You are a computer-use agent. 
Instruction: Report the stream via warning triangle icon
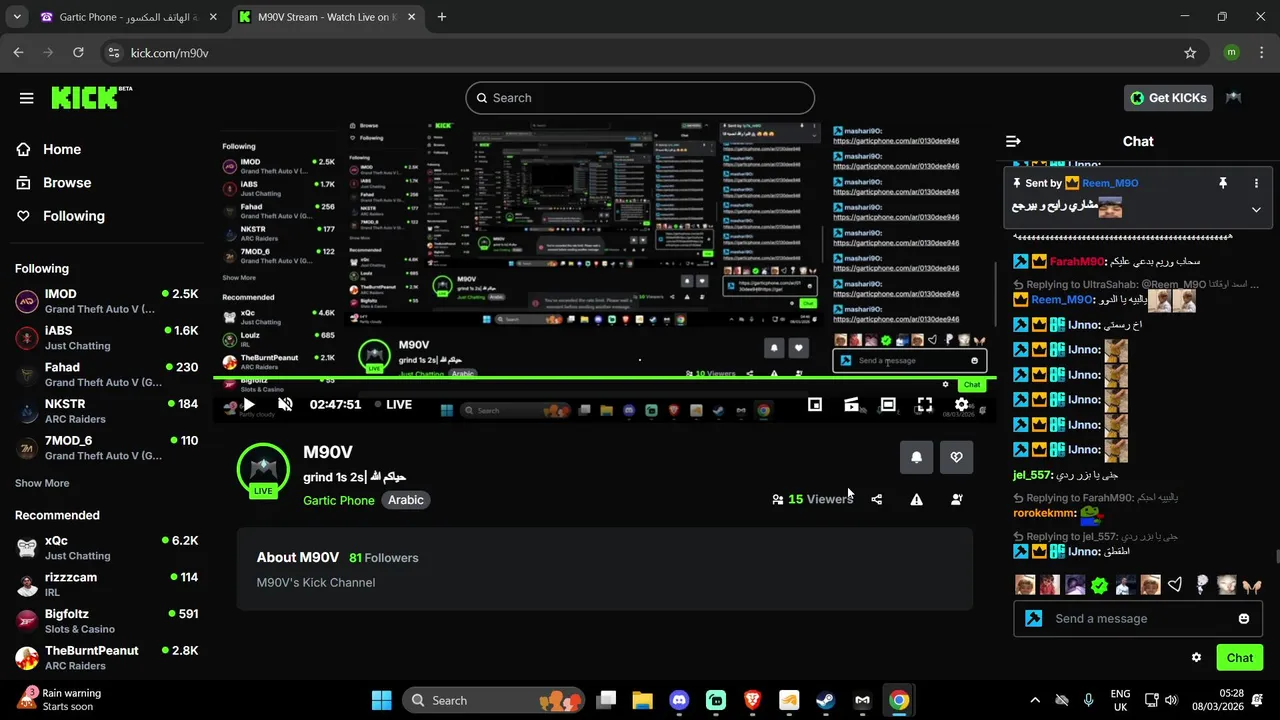point(916,499)
